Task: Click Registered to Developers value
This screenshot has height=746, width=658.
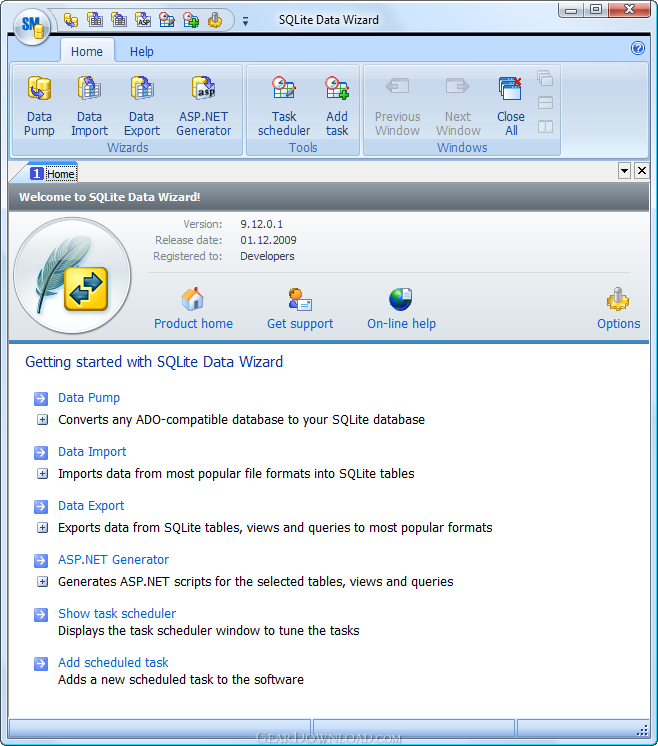Action: coord(267,256)
